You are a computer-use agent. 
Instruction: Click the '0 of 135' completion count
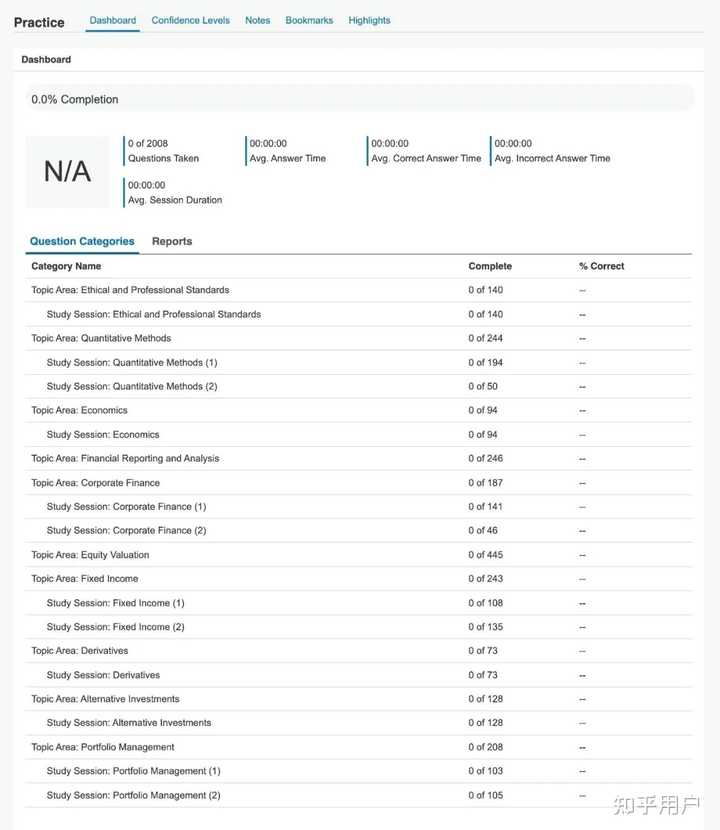click(485, 627)
